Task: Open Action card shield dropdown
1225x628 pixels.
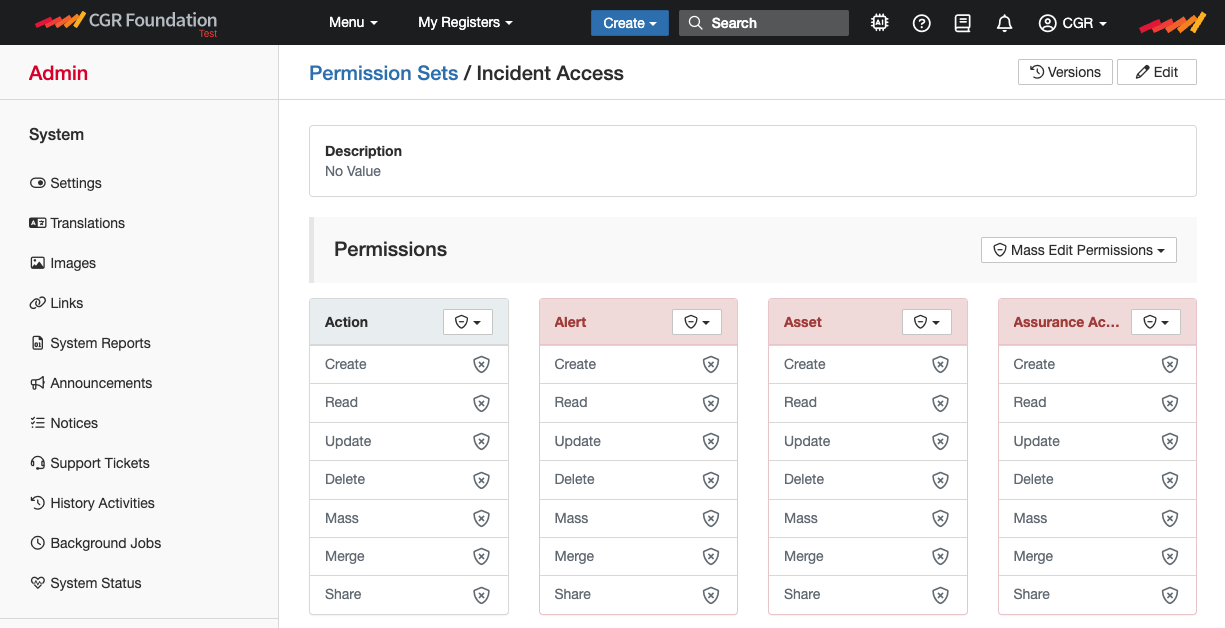Action: pos(468,322)
